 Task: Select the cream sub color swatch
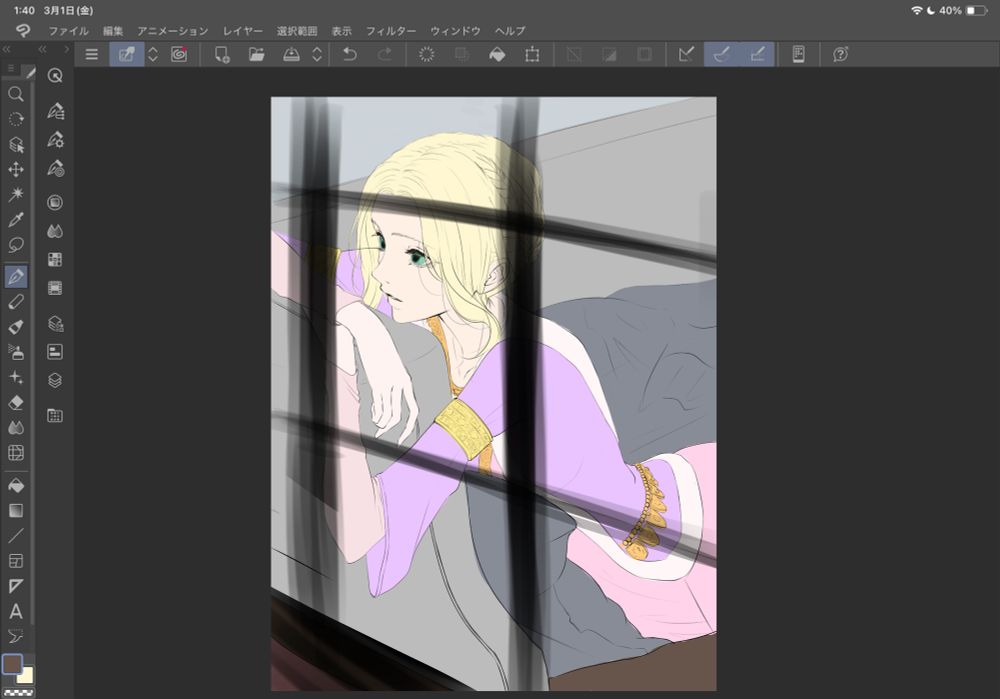point(27,676)
